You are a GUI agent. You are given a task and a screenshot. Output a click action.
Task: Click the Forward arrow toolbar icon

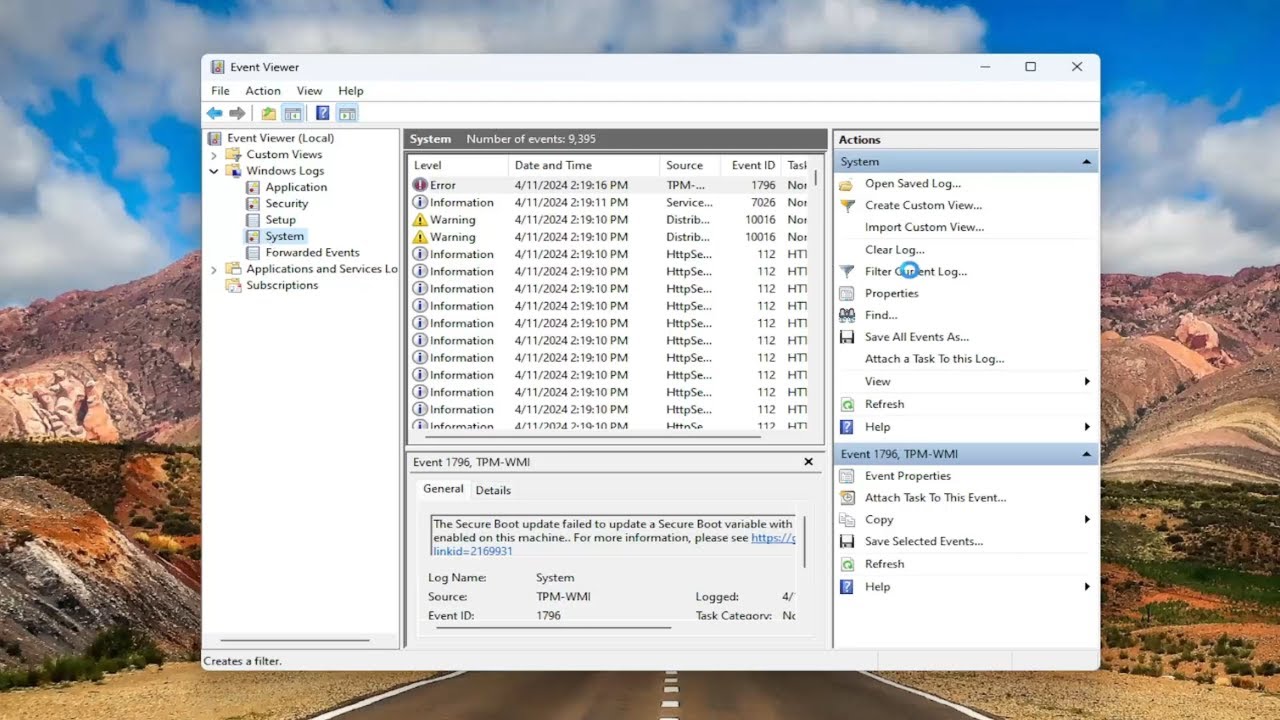tap(237, 113)
